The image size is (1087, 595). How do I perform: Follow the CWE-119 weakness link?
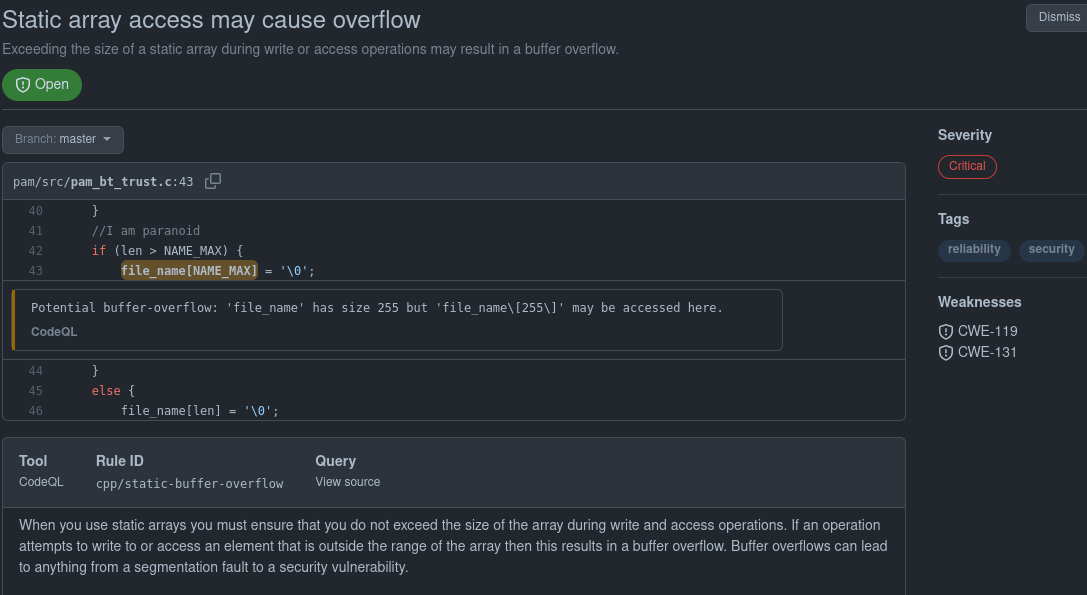(987, 331)
